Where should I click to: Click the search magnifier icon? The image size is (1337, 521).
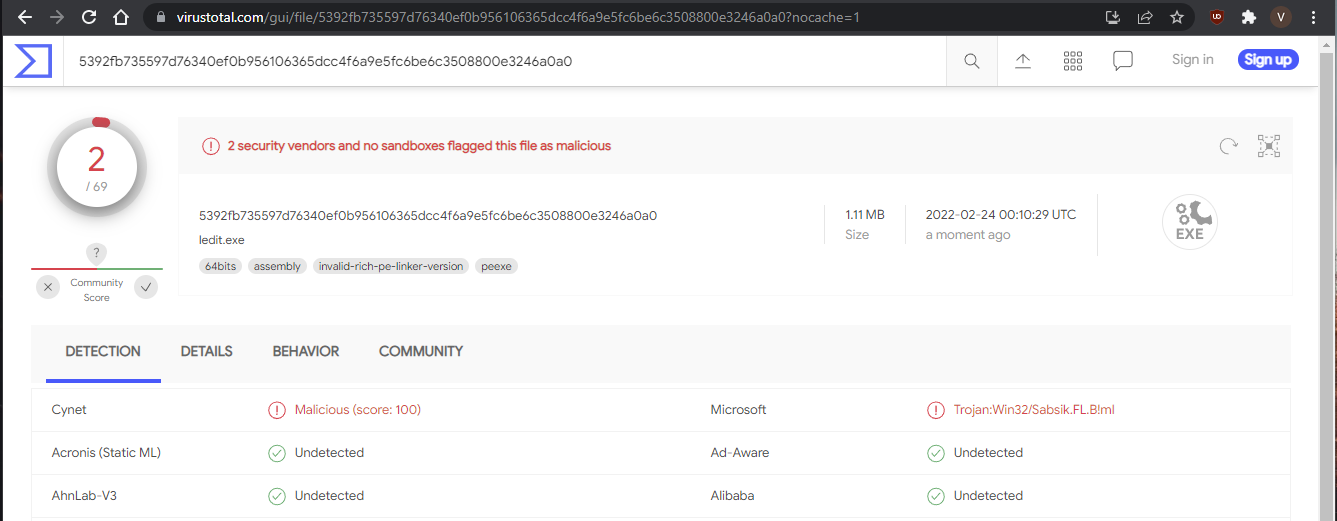click(972, 61)
